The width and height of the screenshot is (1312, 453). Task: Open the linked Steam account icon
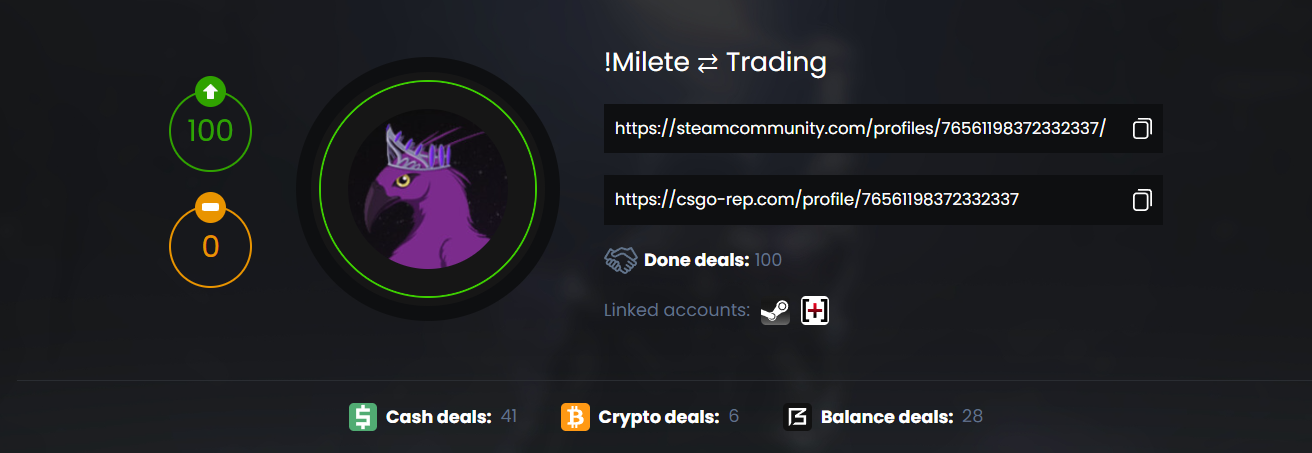coord(775,311)
